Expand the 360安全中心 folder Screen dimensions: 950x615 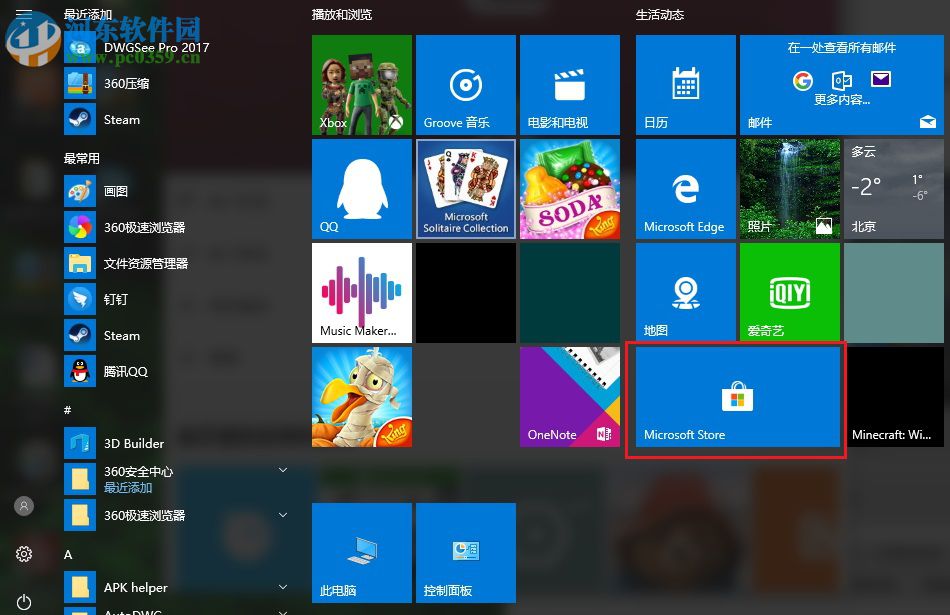[283, 469]
